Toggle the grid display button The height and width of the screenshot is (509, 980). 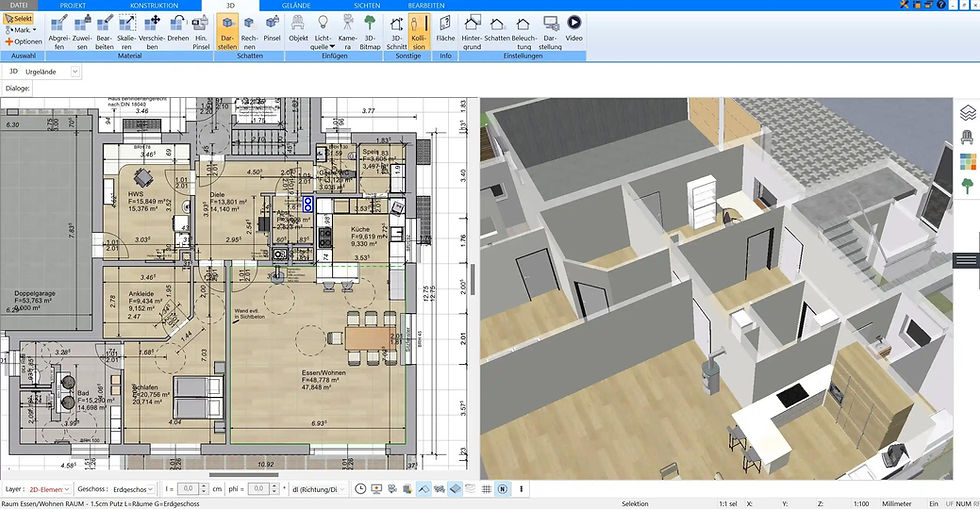(x=486, y=489)
